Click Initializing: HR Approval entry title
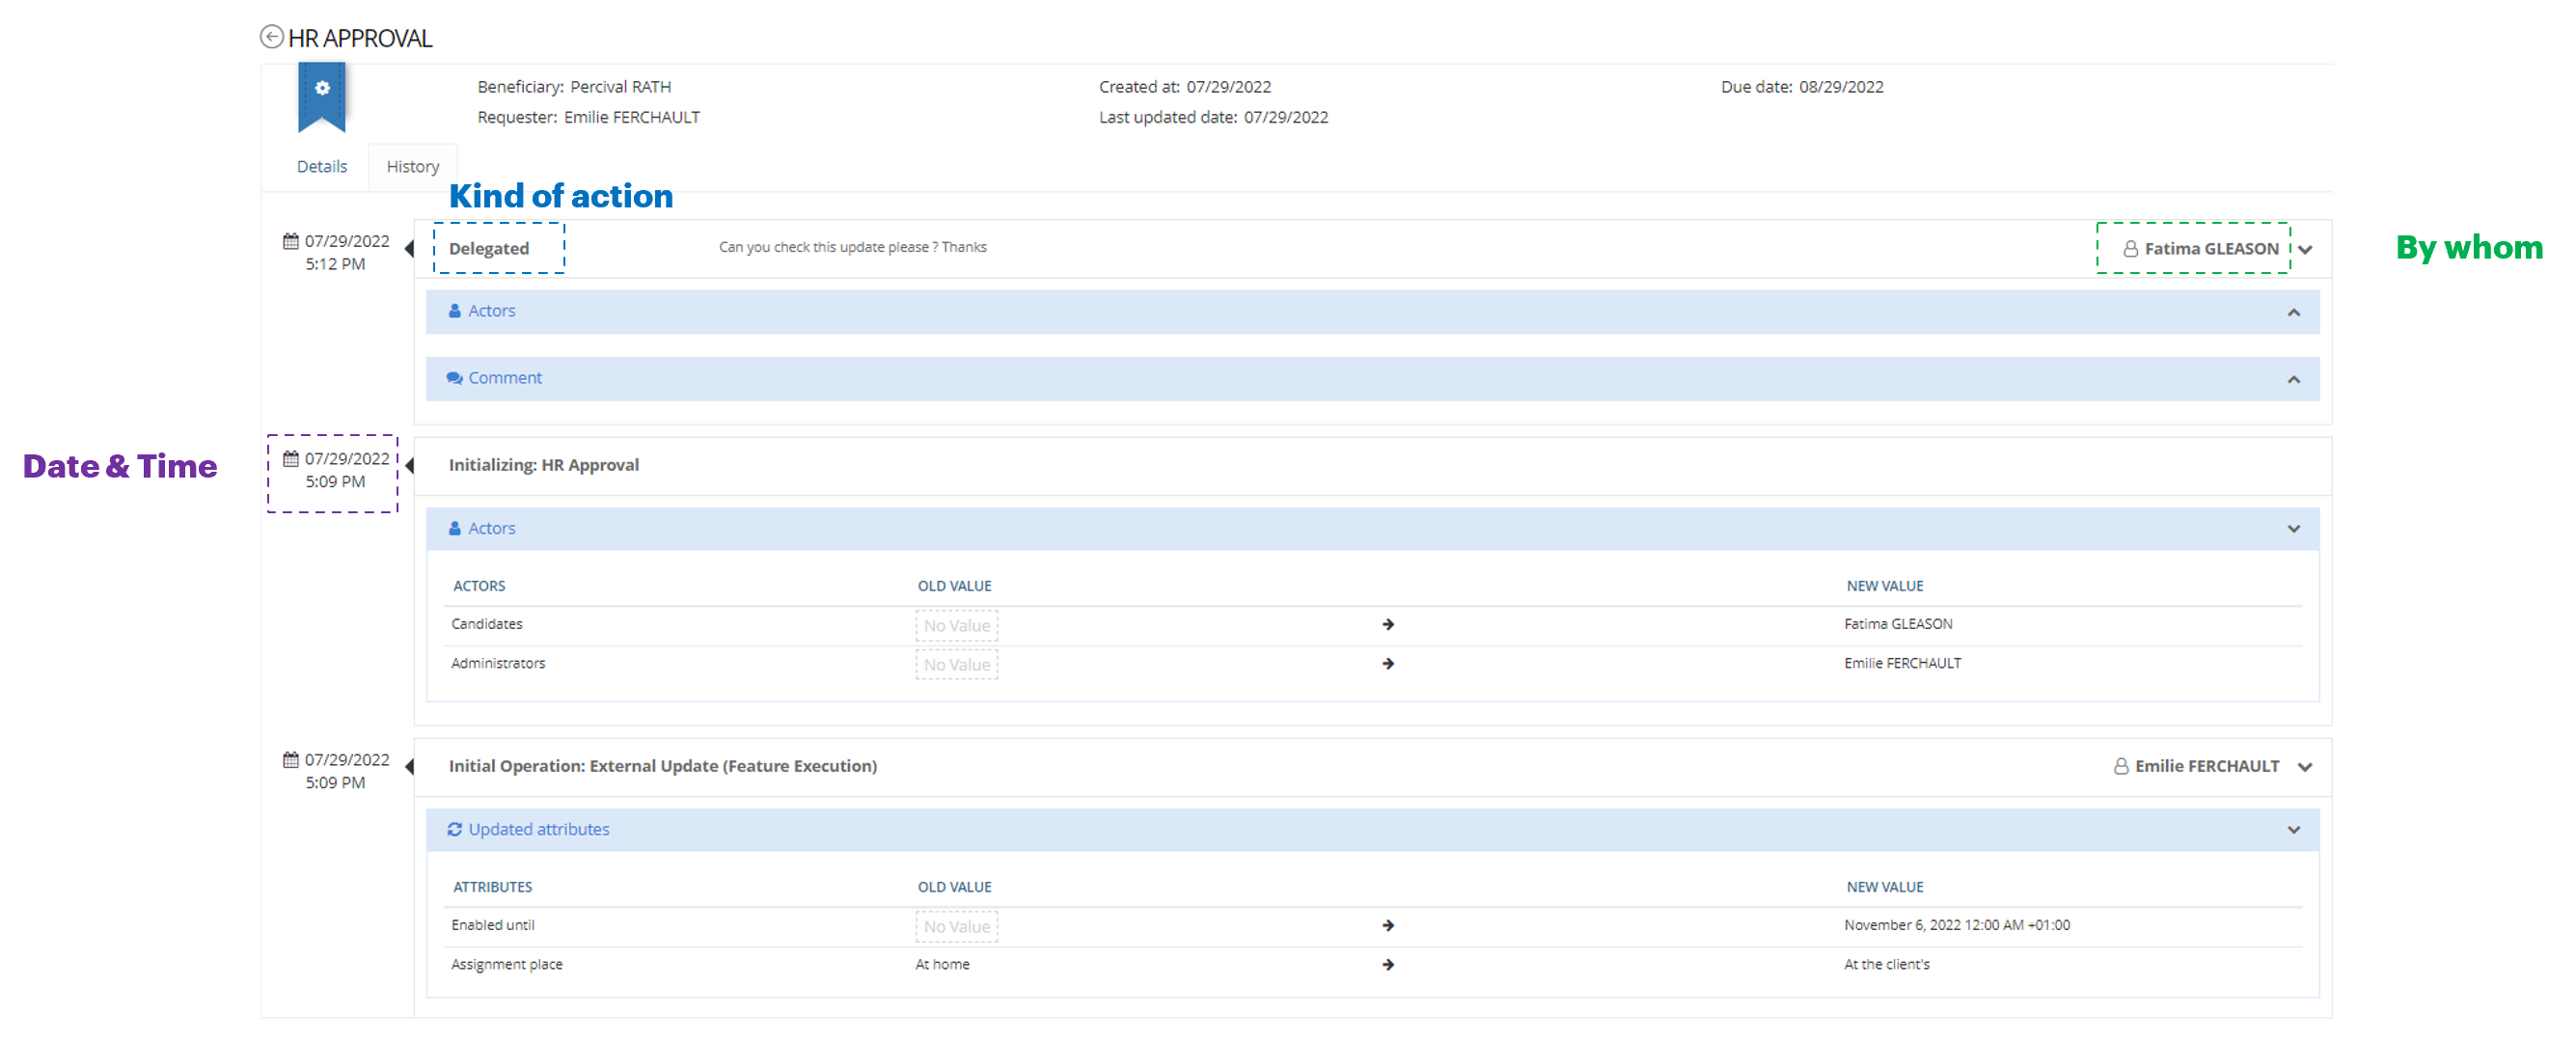This screenshot has height=1041, width=2576. click(543, 465)
